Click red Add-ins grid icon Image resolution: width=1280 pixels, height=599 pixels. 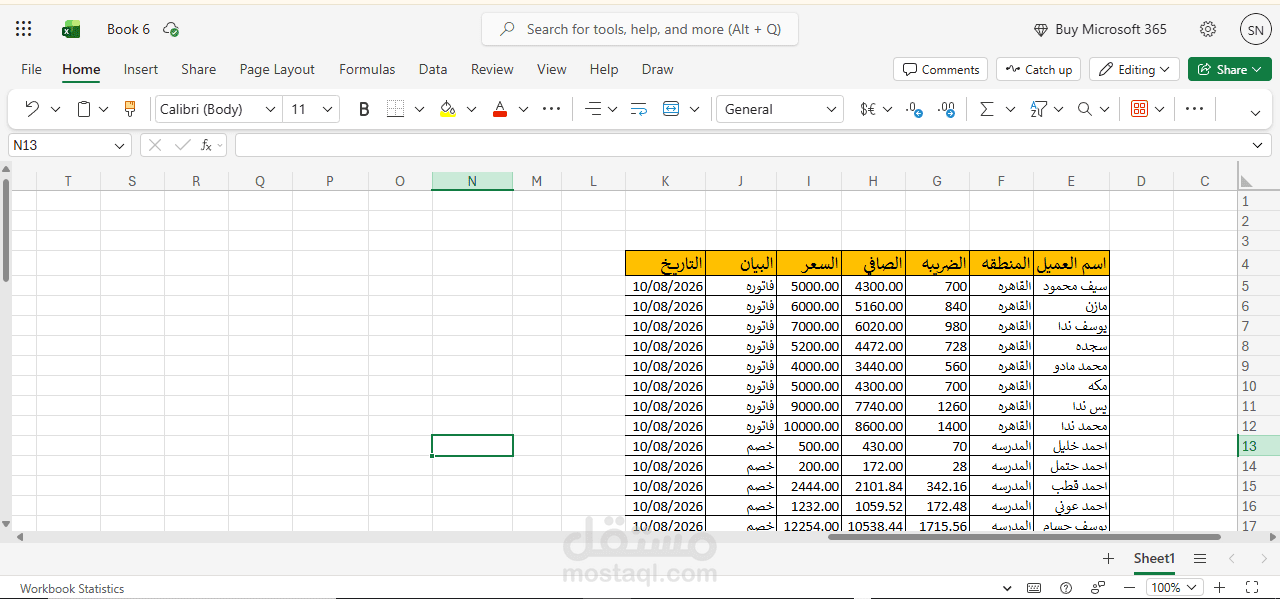pyautogui.click(x=1139, y=109)
